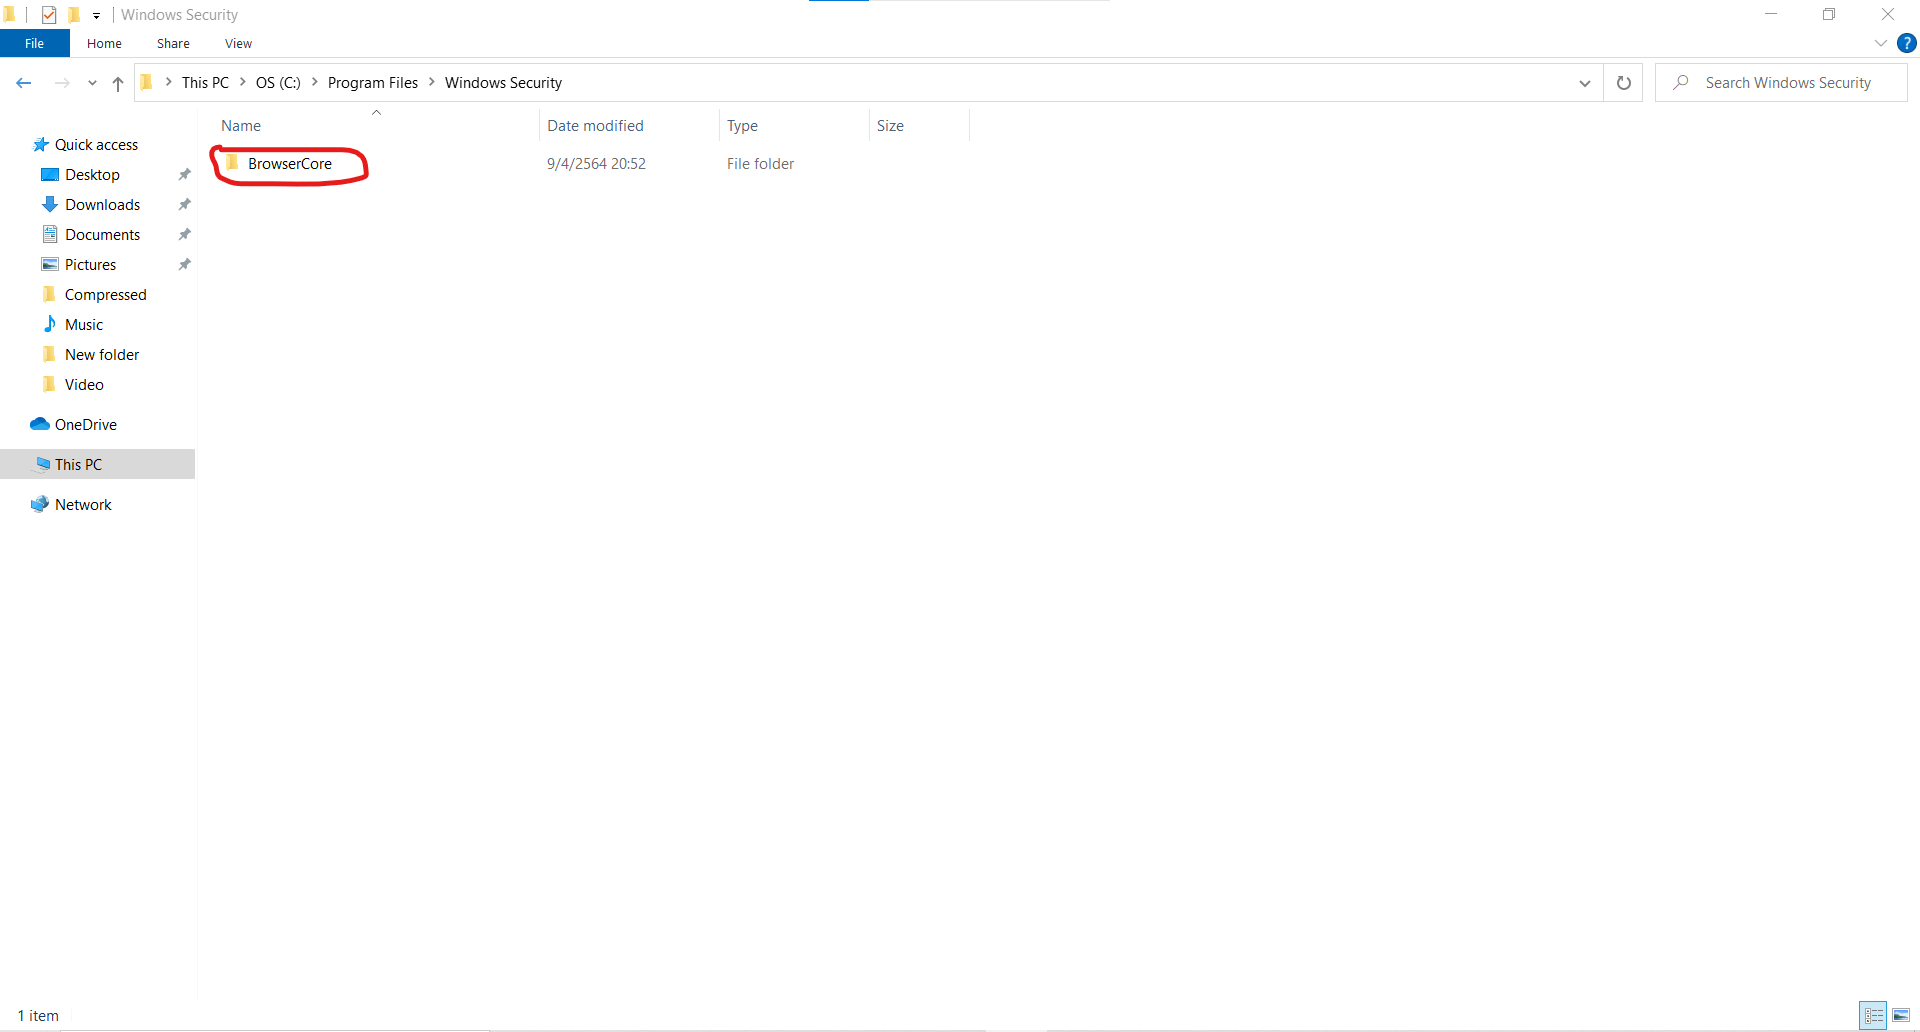The width and height of the screenshot is (1920, 1032).
Task: Select This PC in the navigation pane
Action: (x=78, y=465)
